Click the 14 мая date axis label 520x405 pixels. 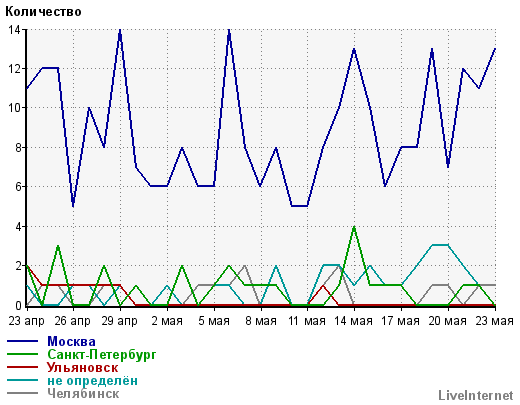(353, 321)
